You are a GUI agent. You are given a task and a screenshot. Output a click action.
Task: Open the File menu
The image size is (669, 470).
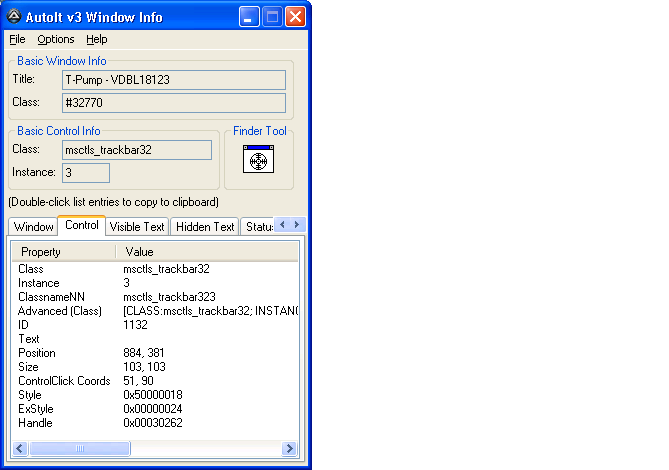click(x=17, y=39)
